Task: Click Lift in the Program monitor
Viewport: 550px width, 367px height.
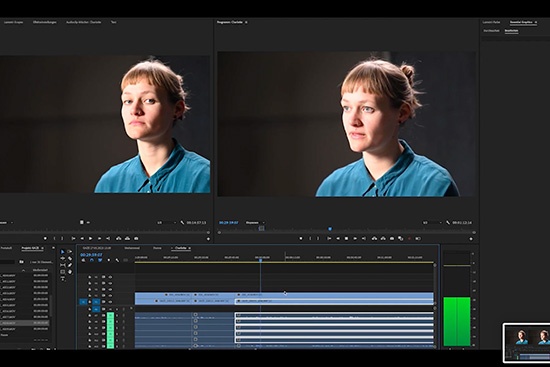Action: click(x=374, y=238)
